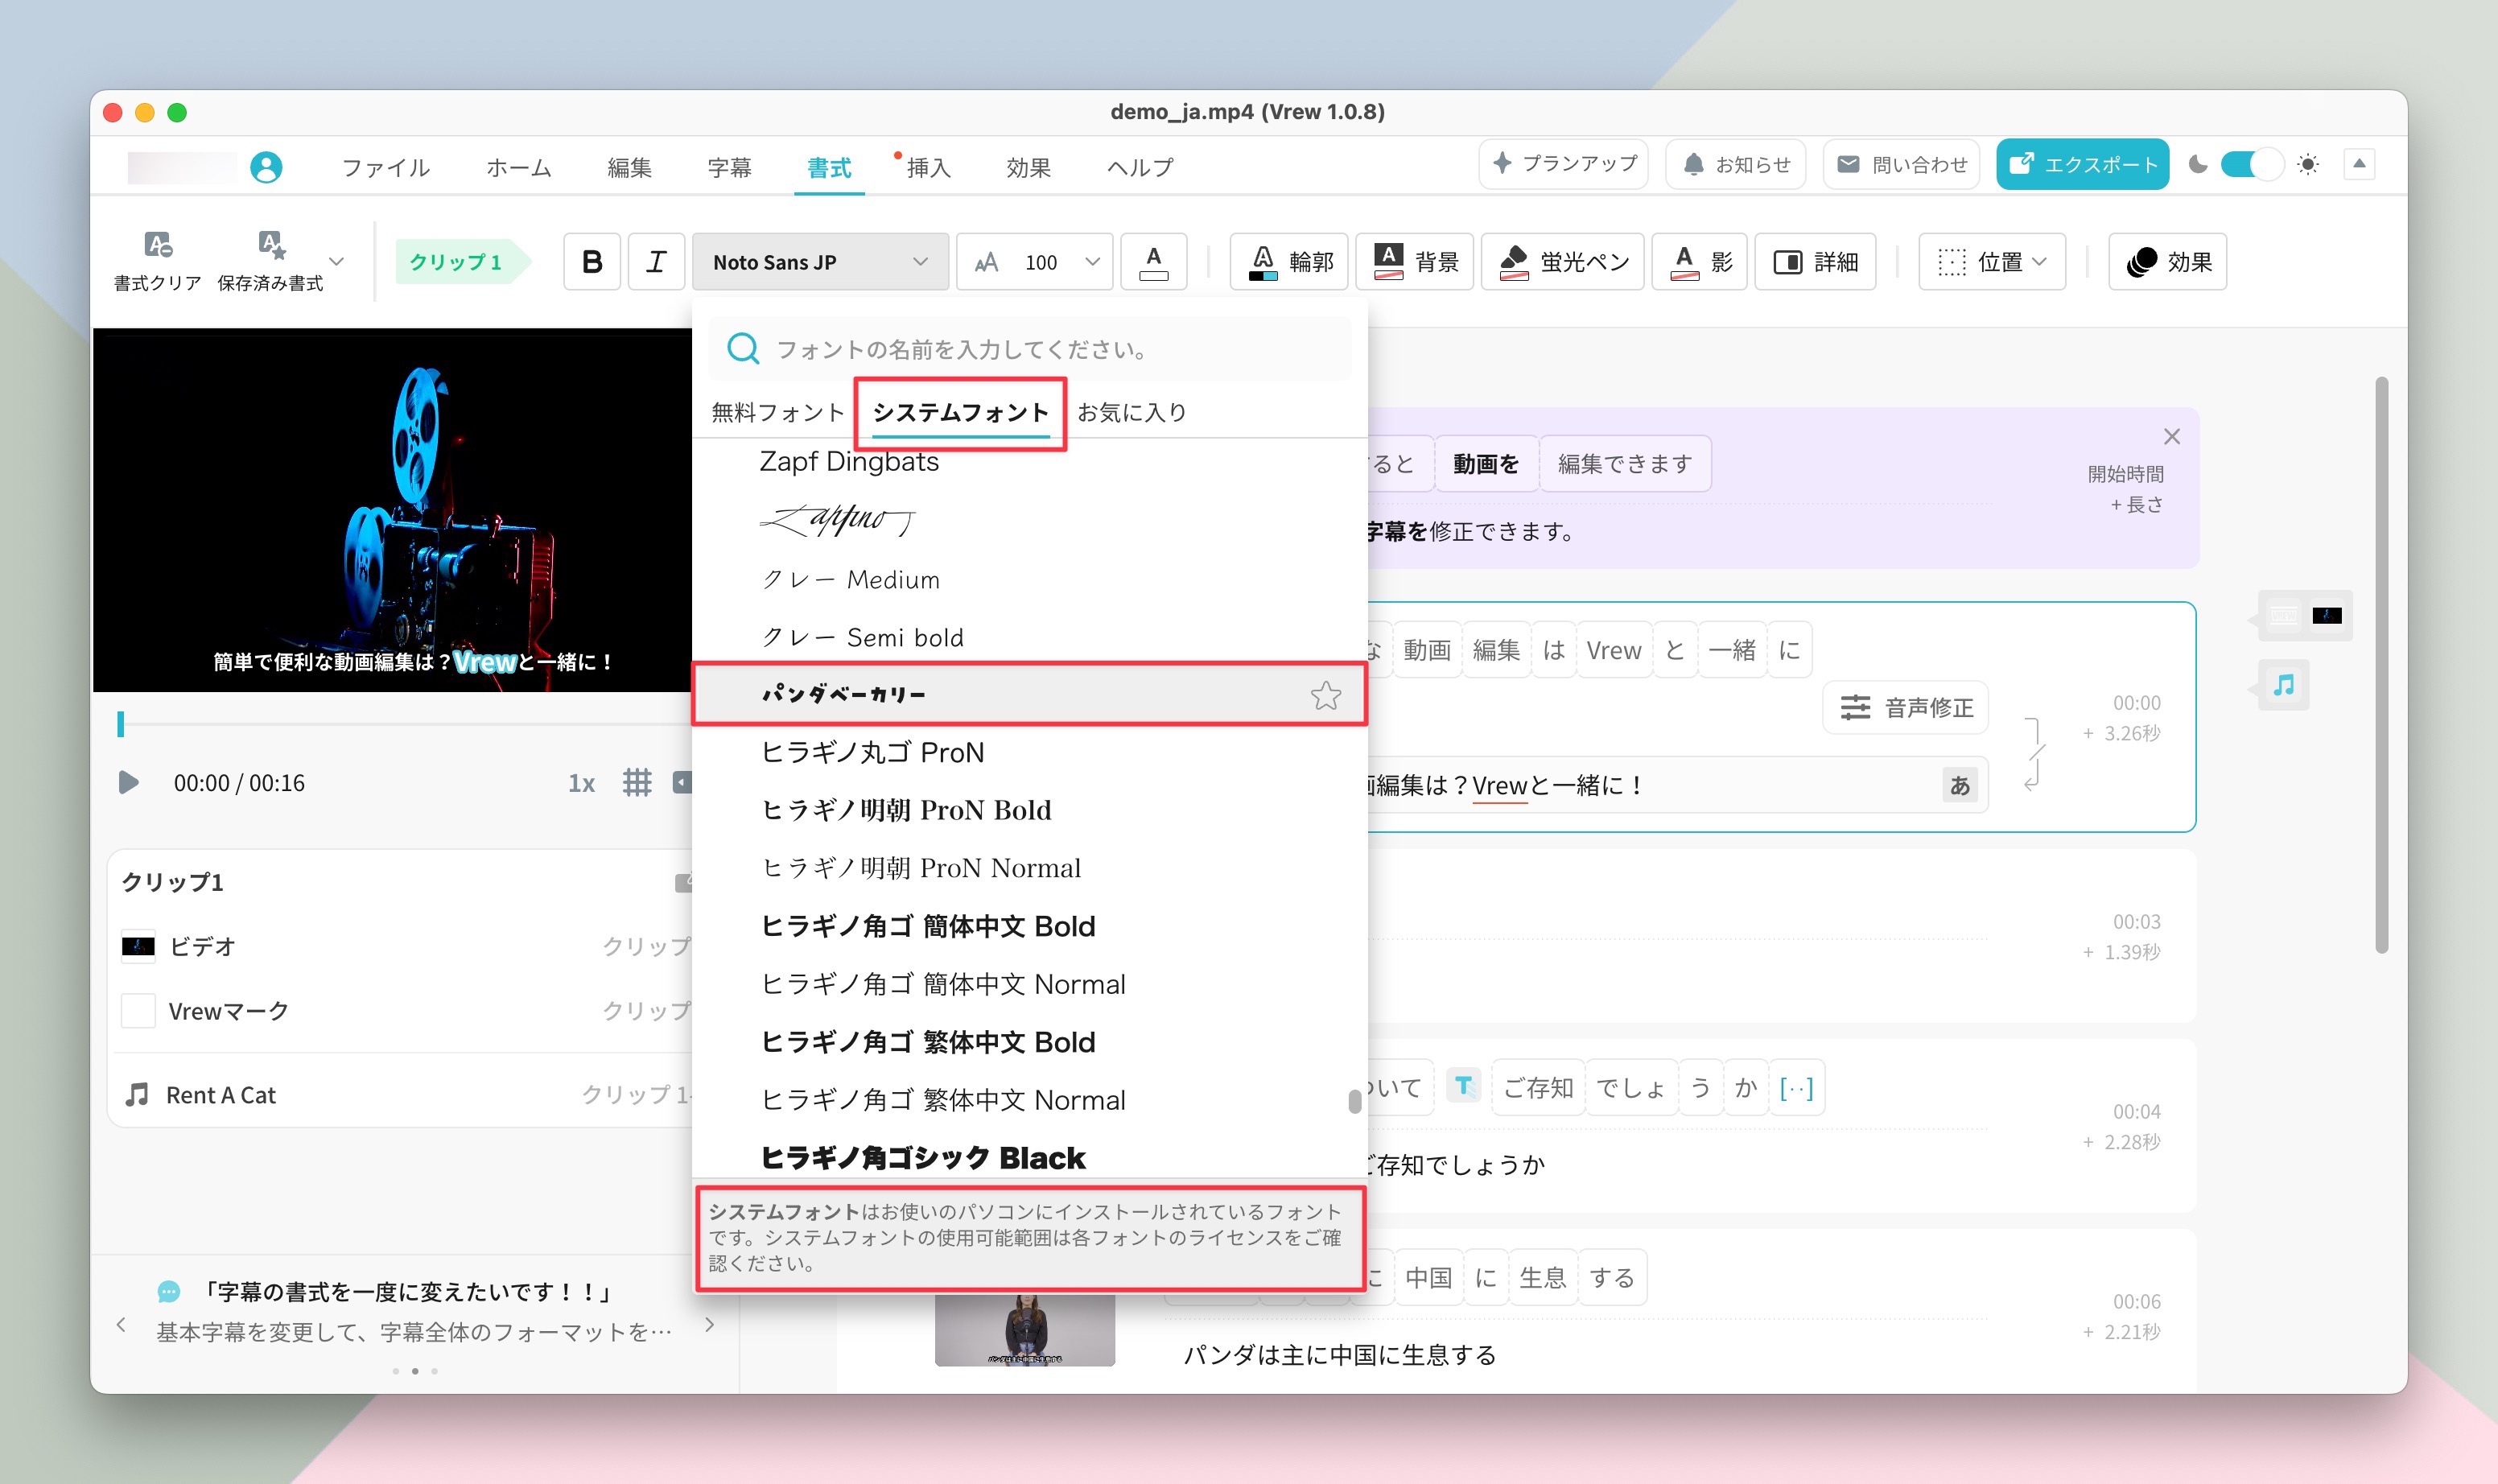Viewport: 2498px width, 1484px height.
Task: Click the user account avatar icon
Action: 266,166
